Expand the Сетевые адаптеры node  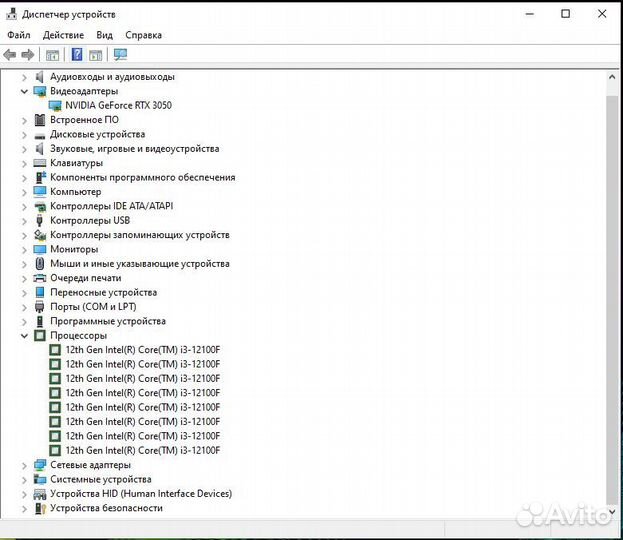pyautogui.click(x=24, y=465)
